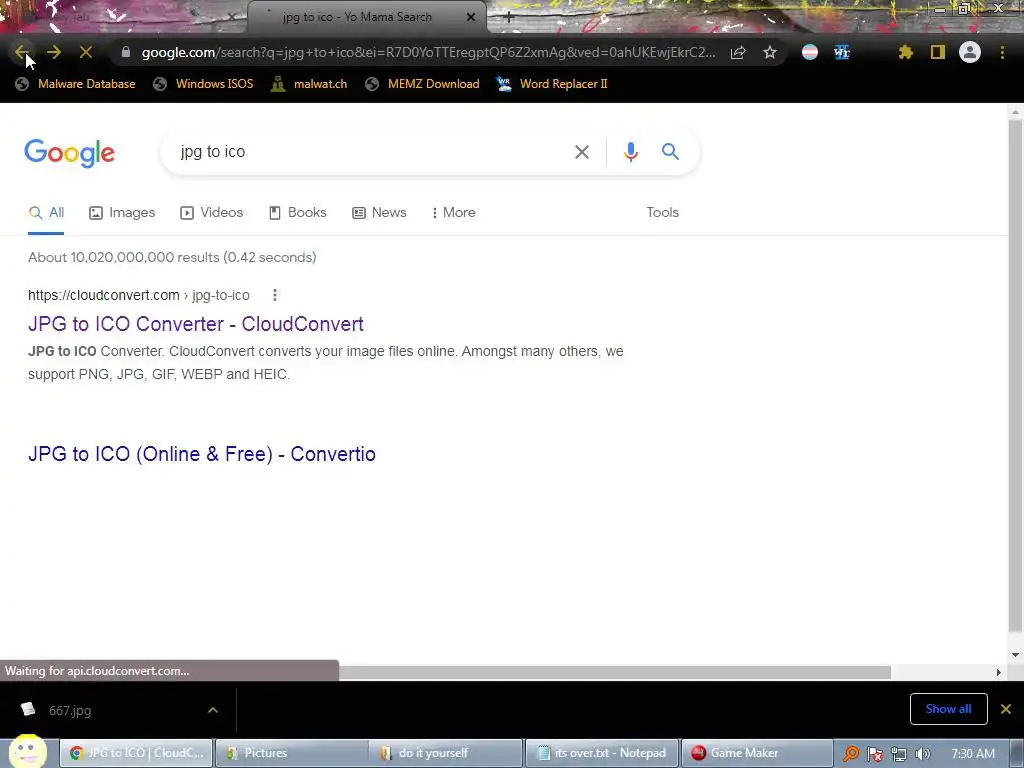Switch to do it yourself taskbar window

[446, 753]
